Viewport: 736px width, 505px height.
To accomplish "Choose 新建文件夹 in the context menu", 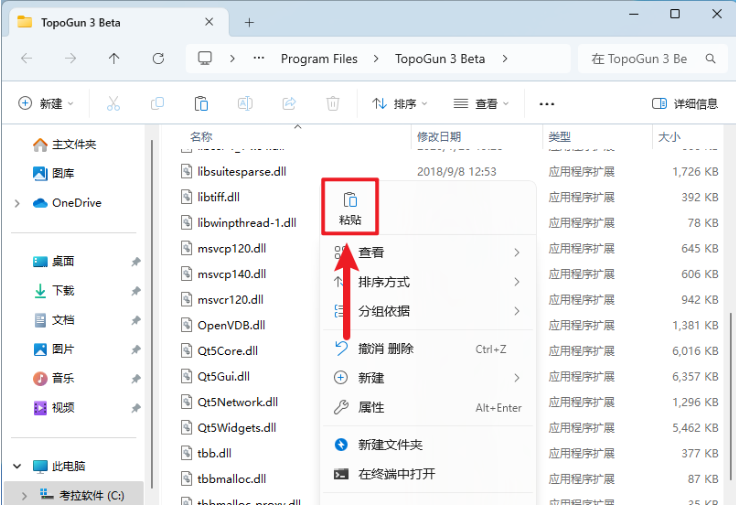I will (x=428, y=444).
